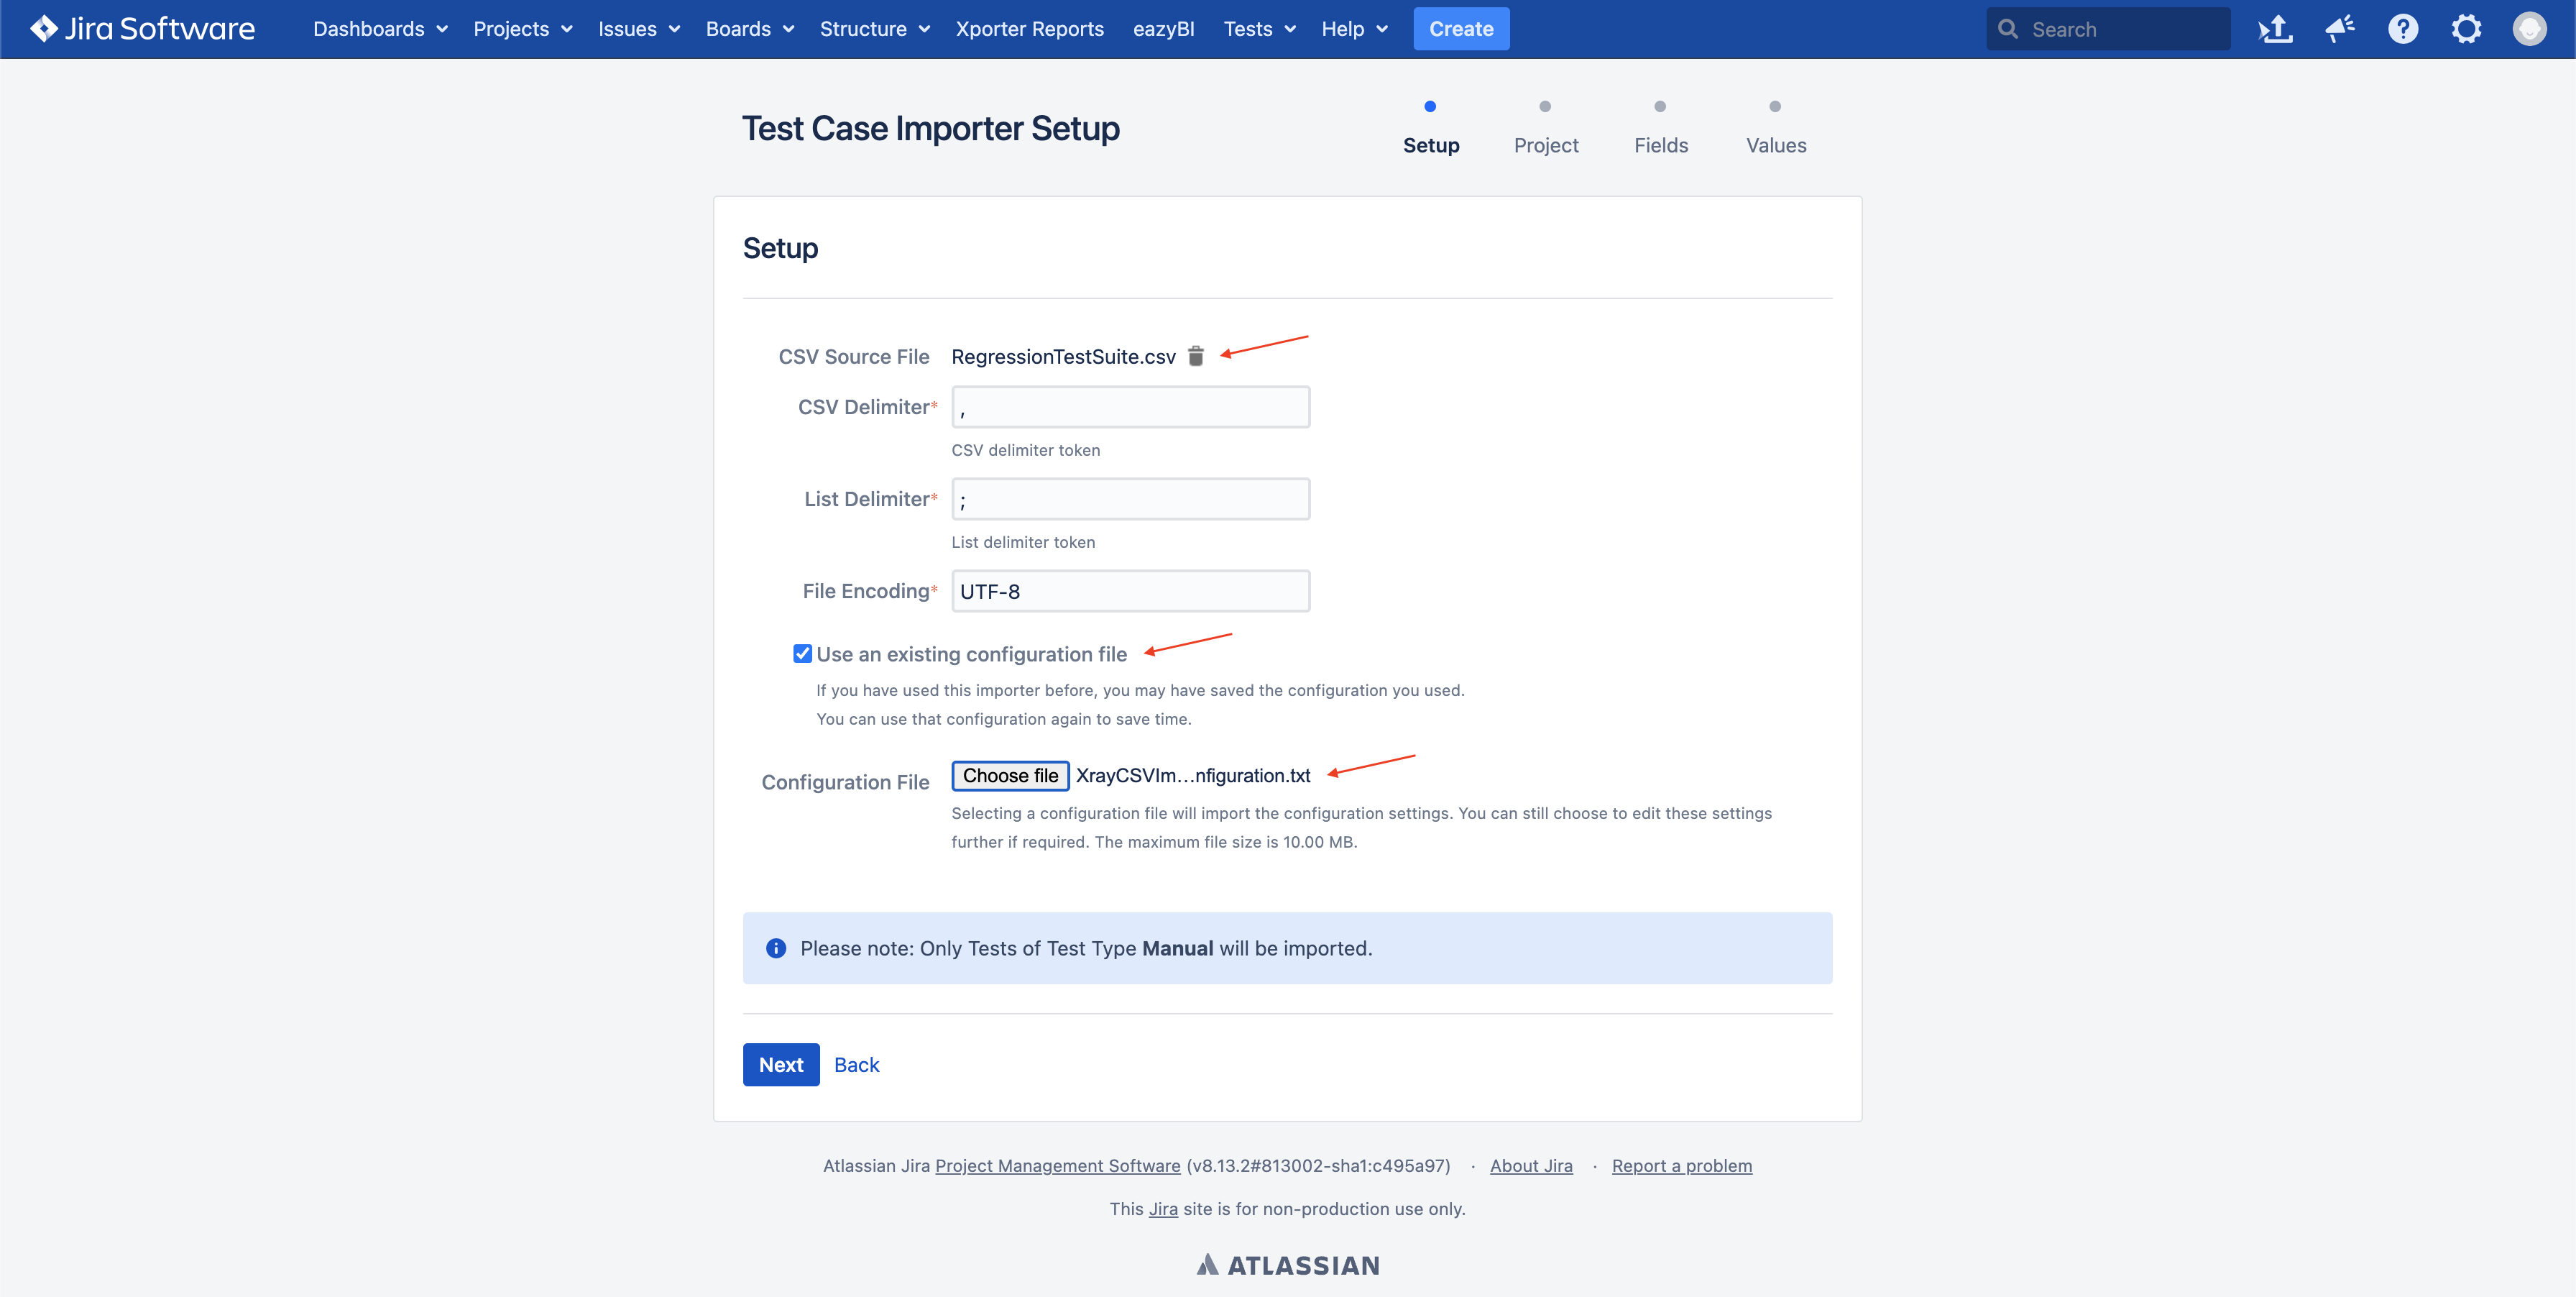Focus the CSV Delimiter input field
The width and height of the screenshot is (2576, 1297).
pyautogui.click(x=1130, y=407)
